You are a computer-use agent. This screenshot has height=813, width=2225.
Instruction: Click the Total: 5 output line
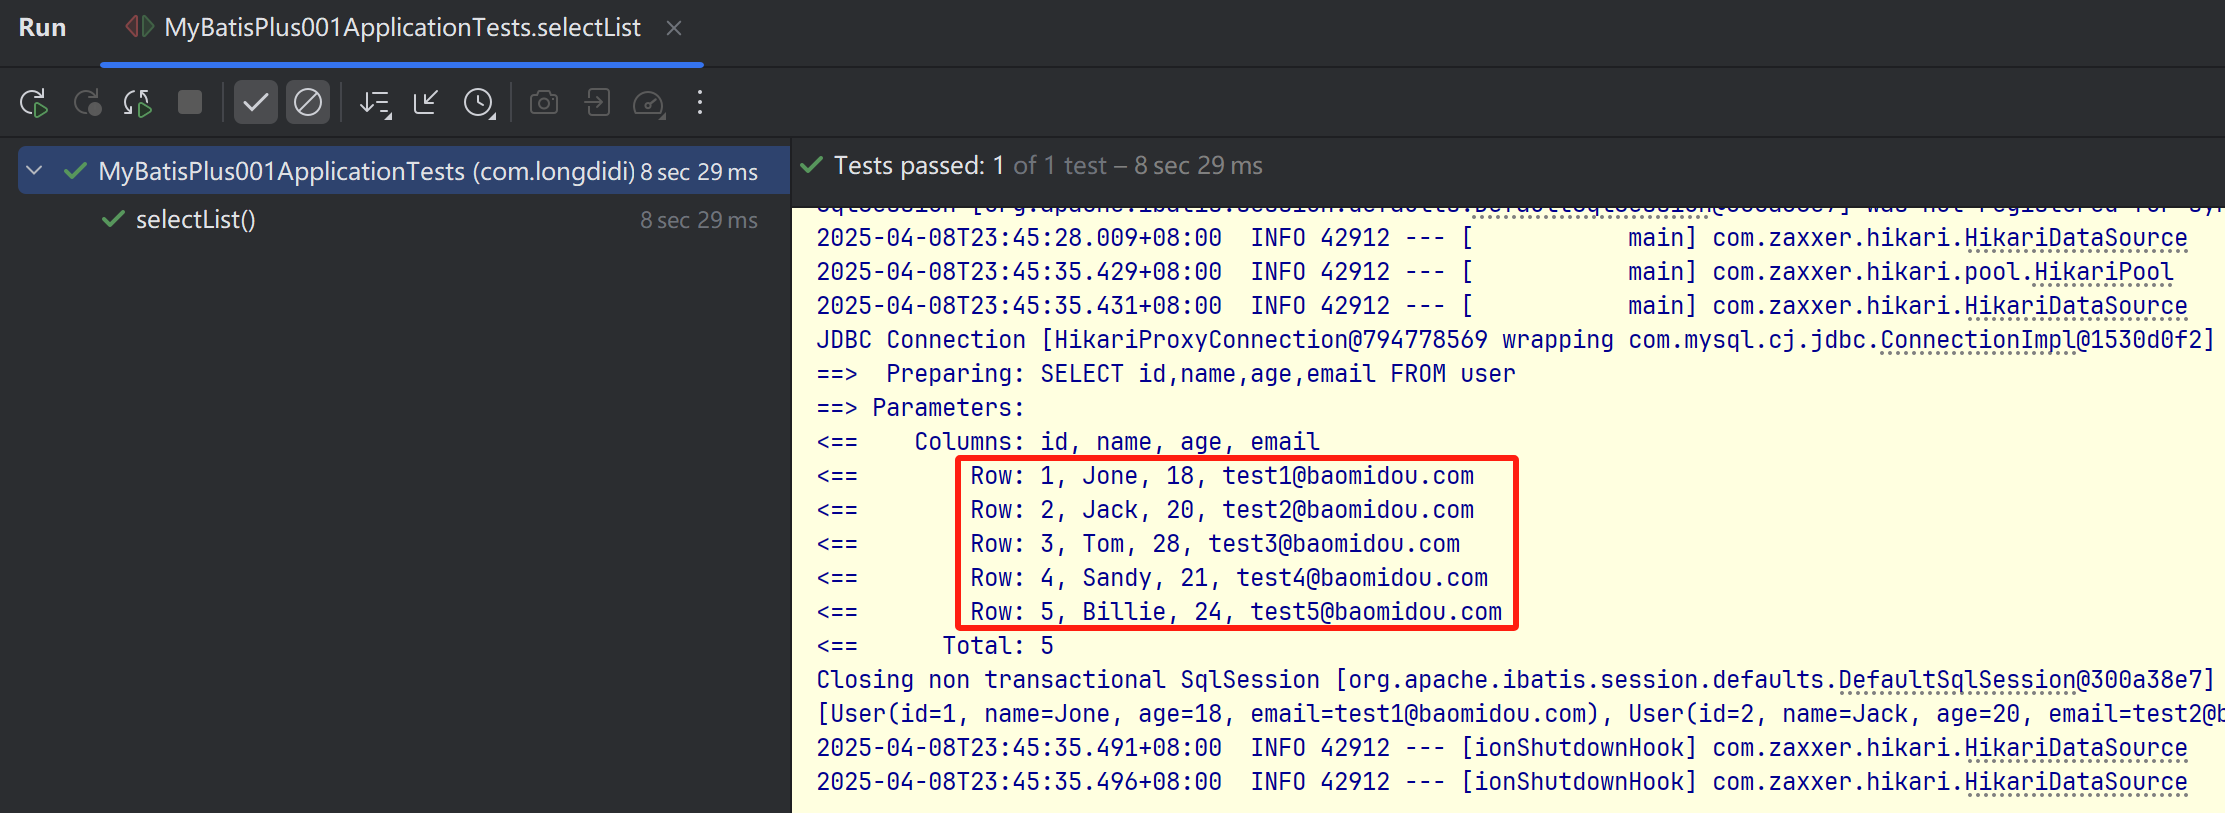coord(935,646)
